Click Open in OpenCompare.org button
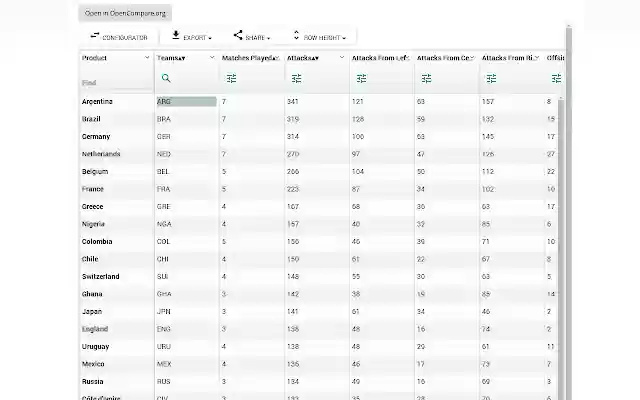 tap(125, 13)
